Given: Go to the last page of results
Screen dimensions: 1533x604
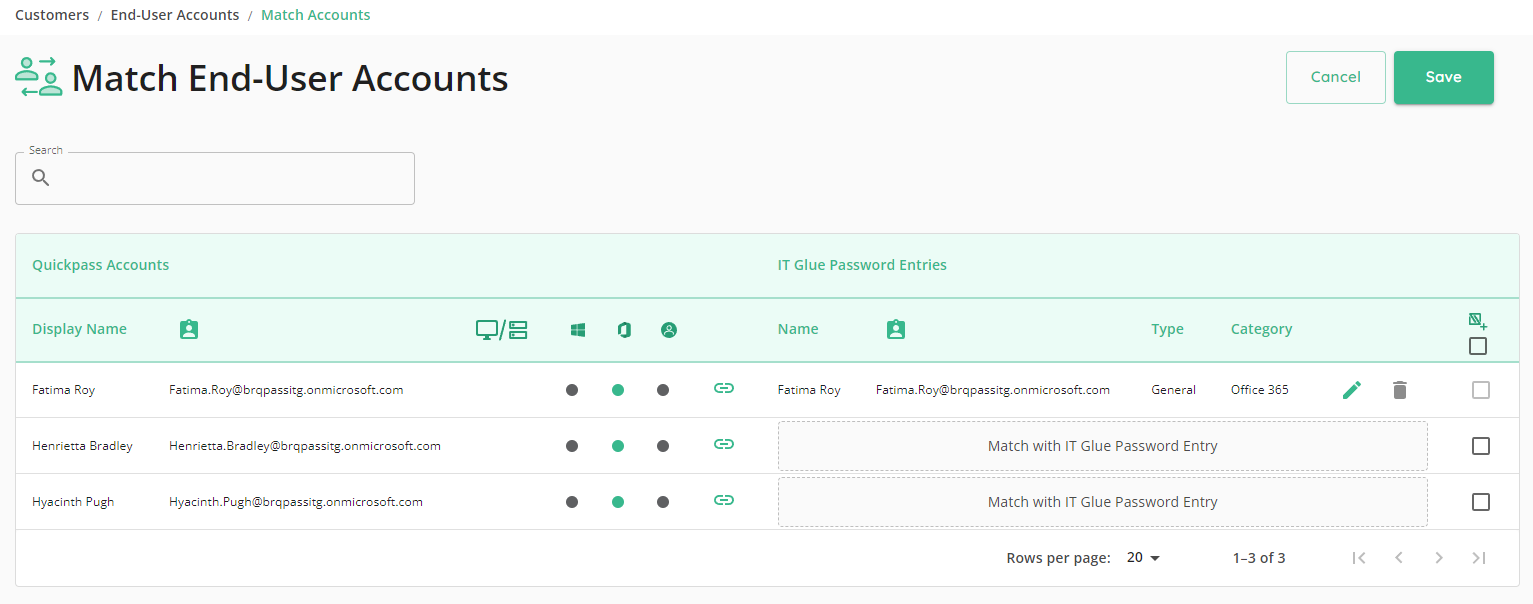Looking at the screenshot, I should pos(1479,558).
